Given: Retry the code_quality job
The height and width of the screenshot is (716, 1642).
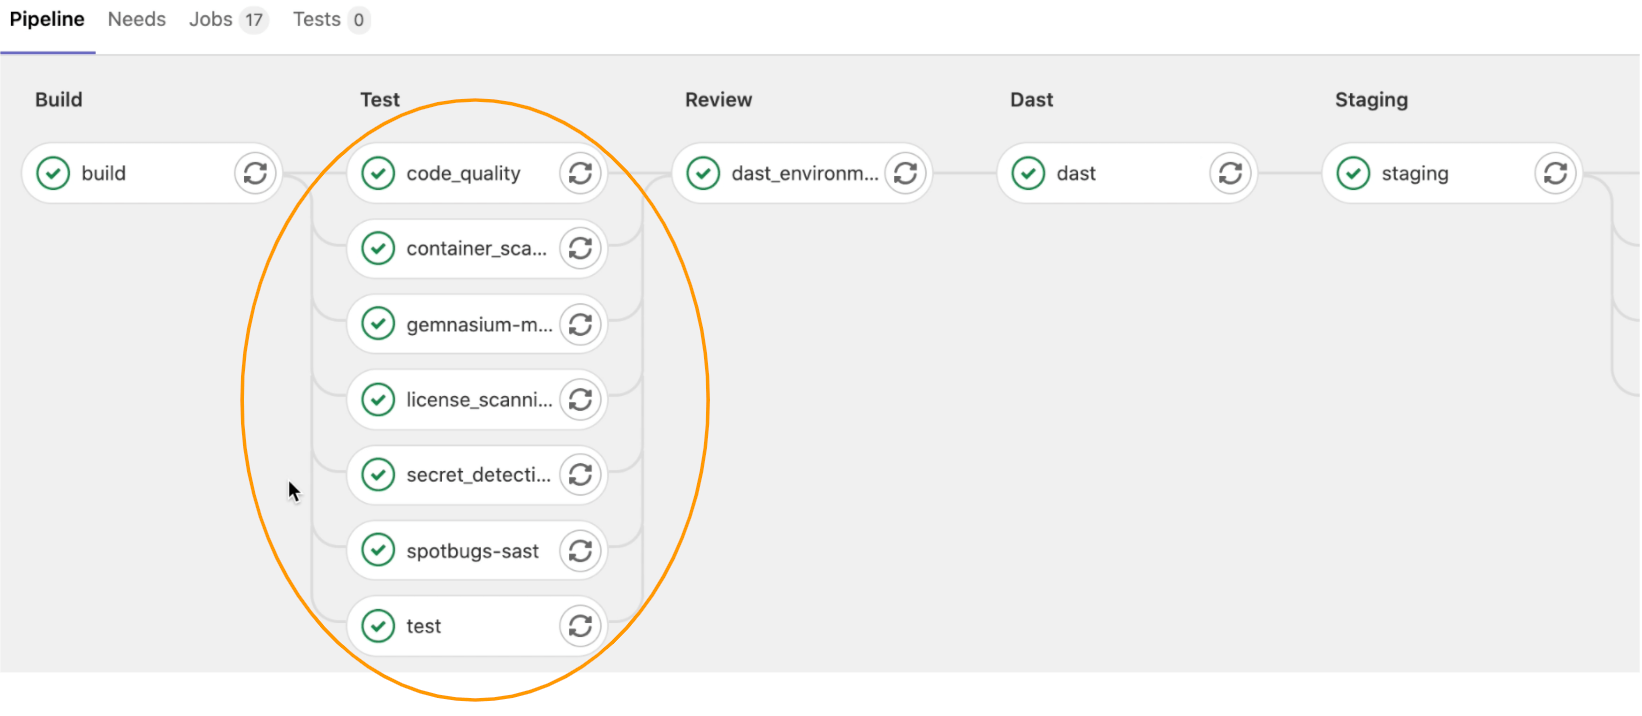Looking at the screenshot, I should [x=580, y=173].
